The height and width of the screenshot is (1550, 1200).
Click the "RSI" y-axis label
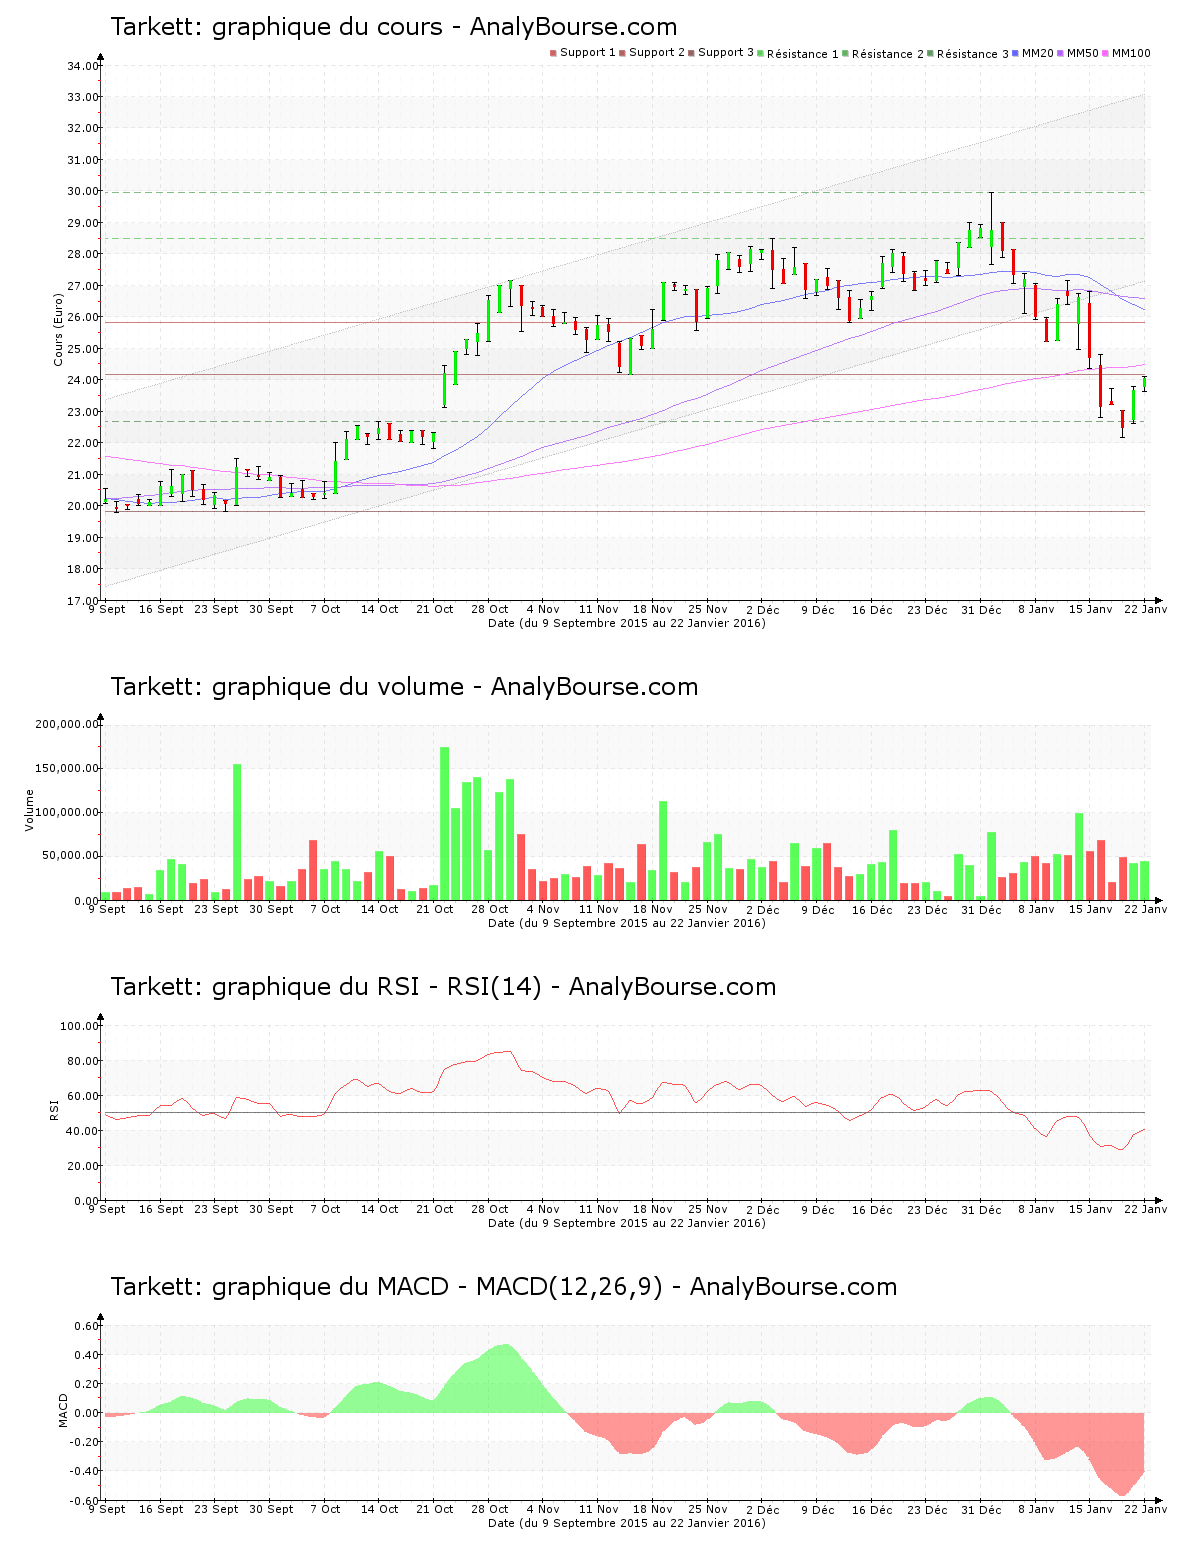54,1109
